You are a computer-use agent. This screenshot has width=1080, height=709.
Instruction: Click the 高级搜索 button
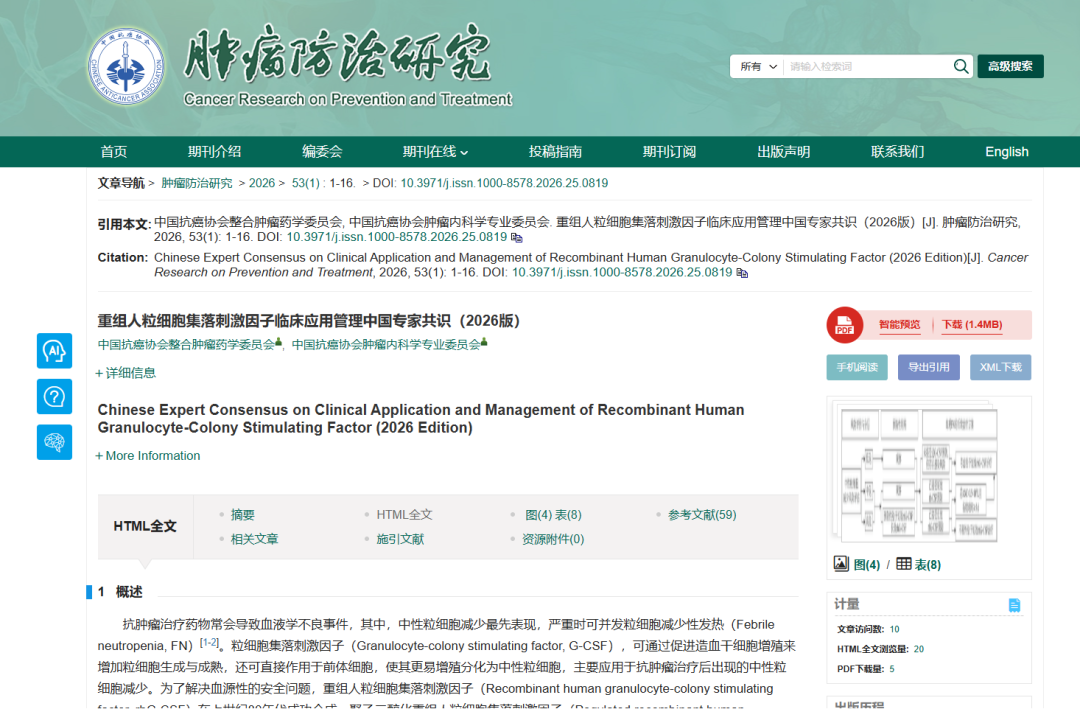(x=1010, y=66)
